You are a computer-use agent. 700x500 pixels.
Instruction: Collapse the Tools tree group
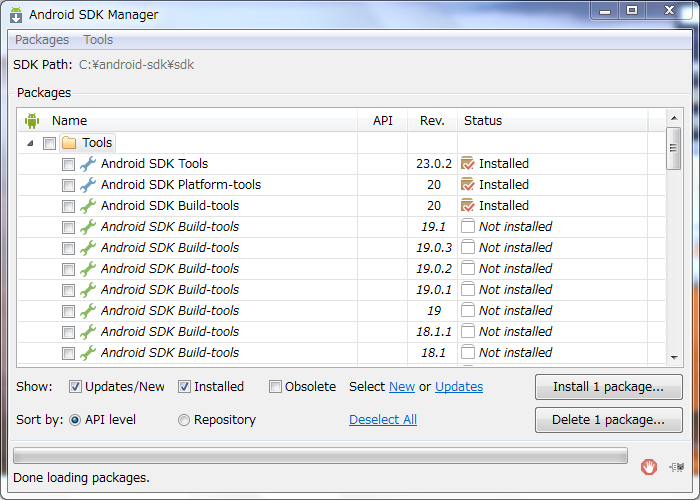coord(30,143)
